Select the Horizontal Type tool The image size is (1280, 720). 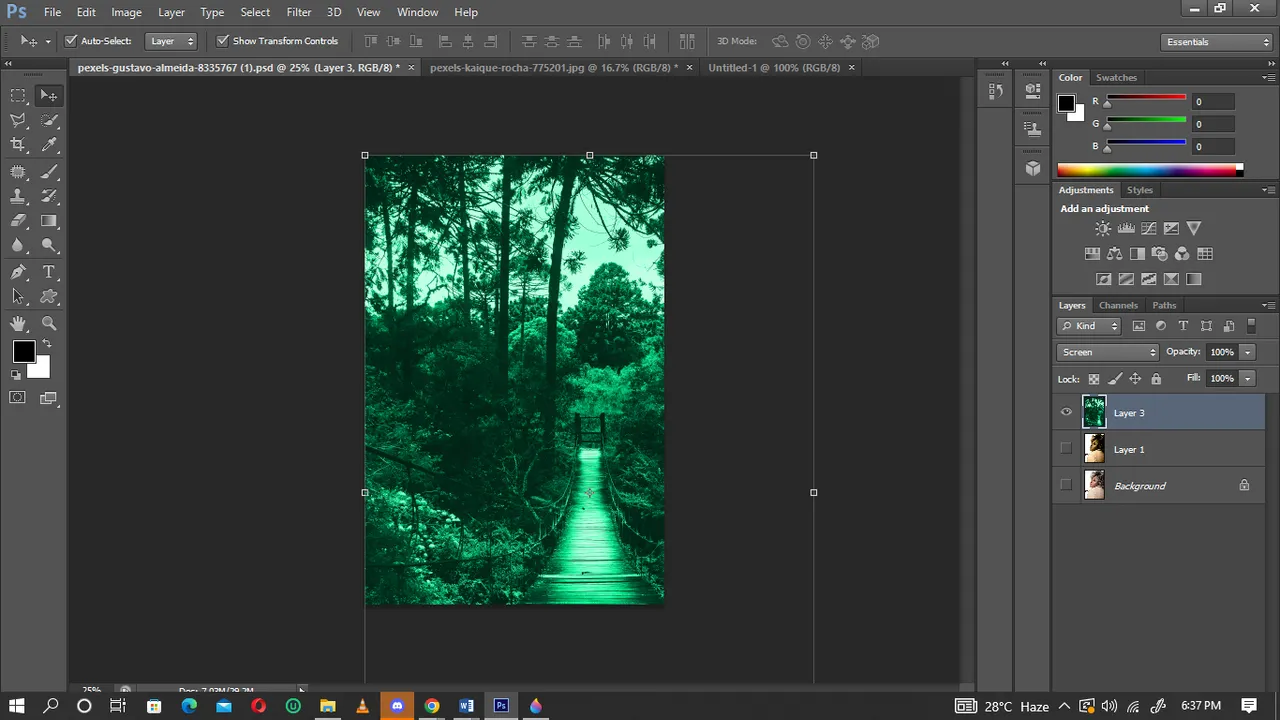point(49,272)
